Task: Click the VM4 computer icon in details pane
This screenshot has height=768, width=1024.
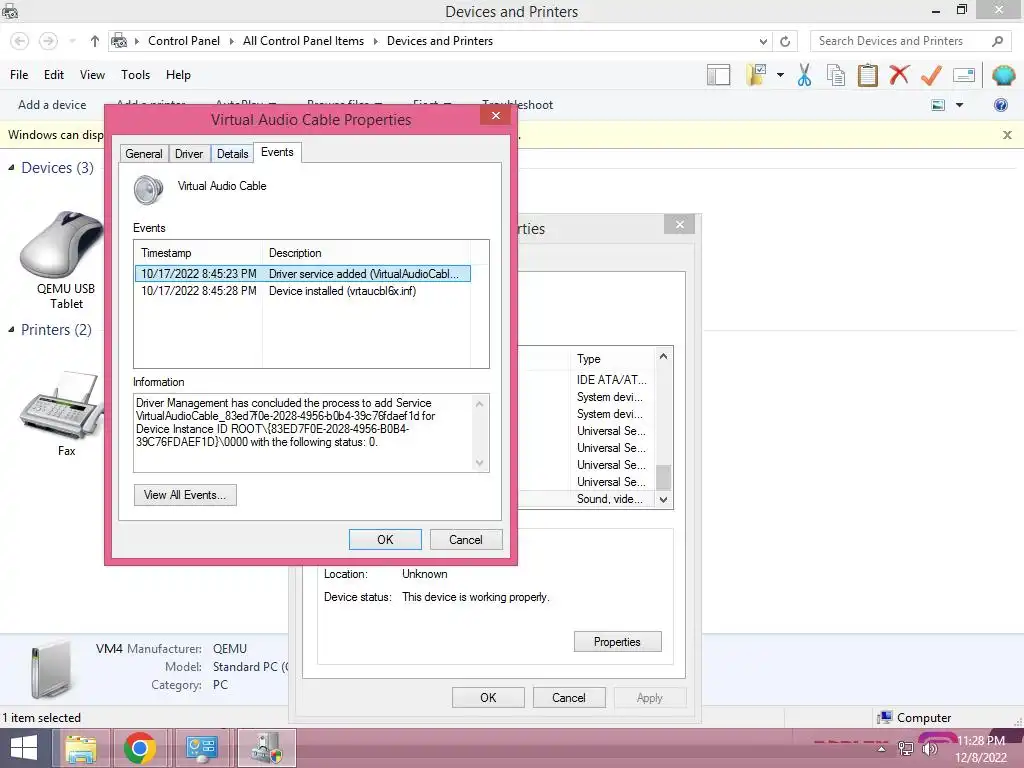Action: (52, 669)
